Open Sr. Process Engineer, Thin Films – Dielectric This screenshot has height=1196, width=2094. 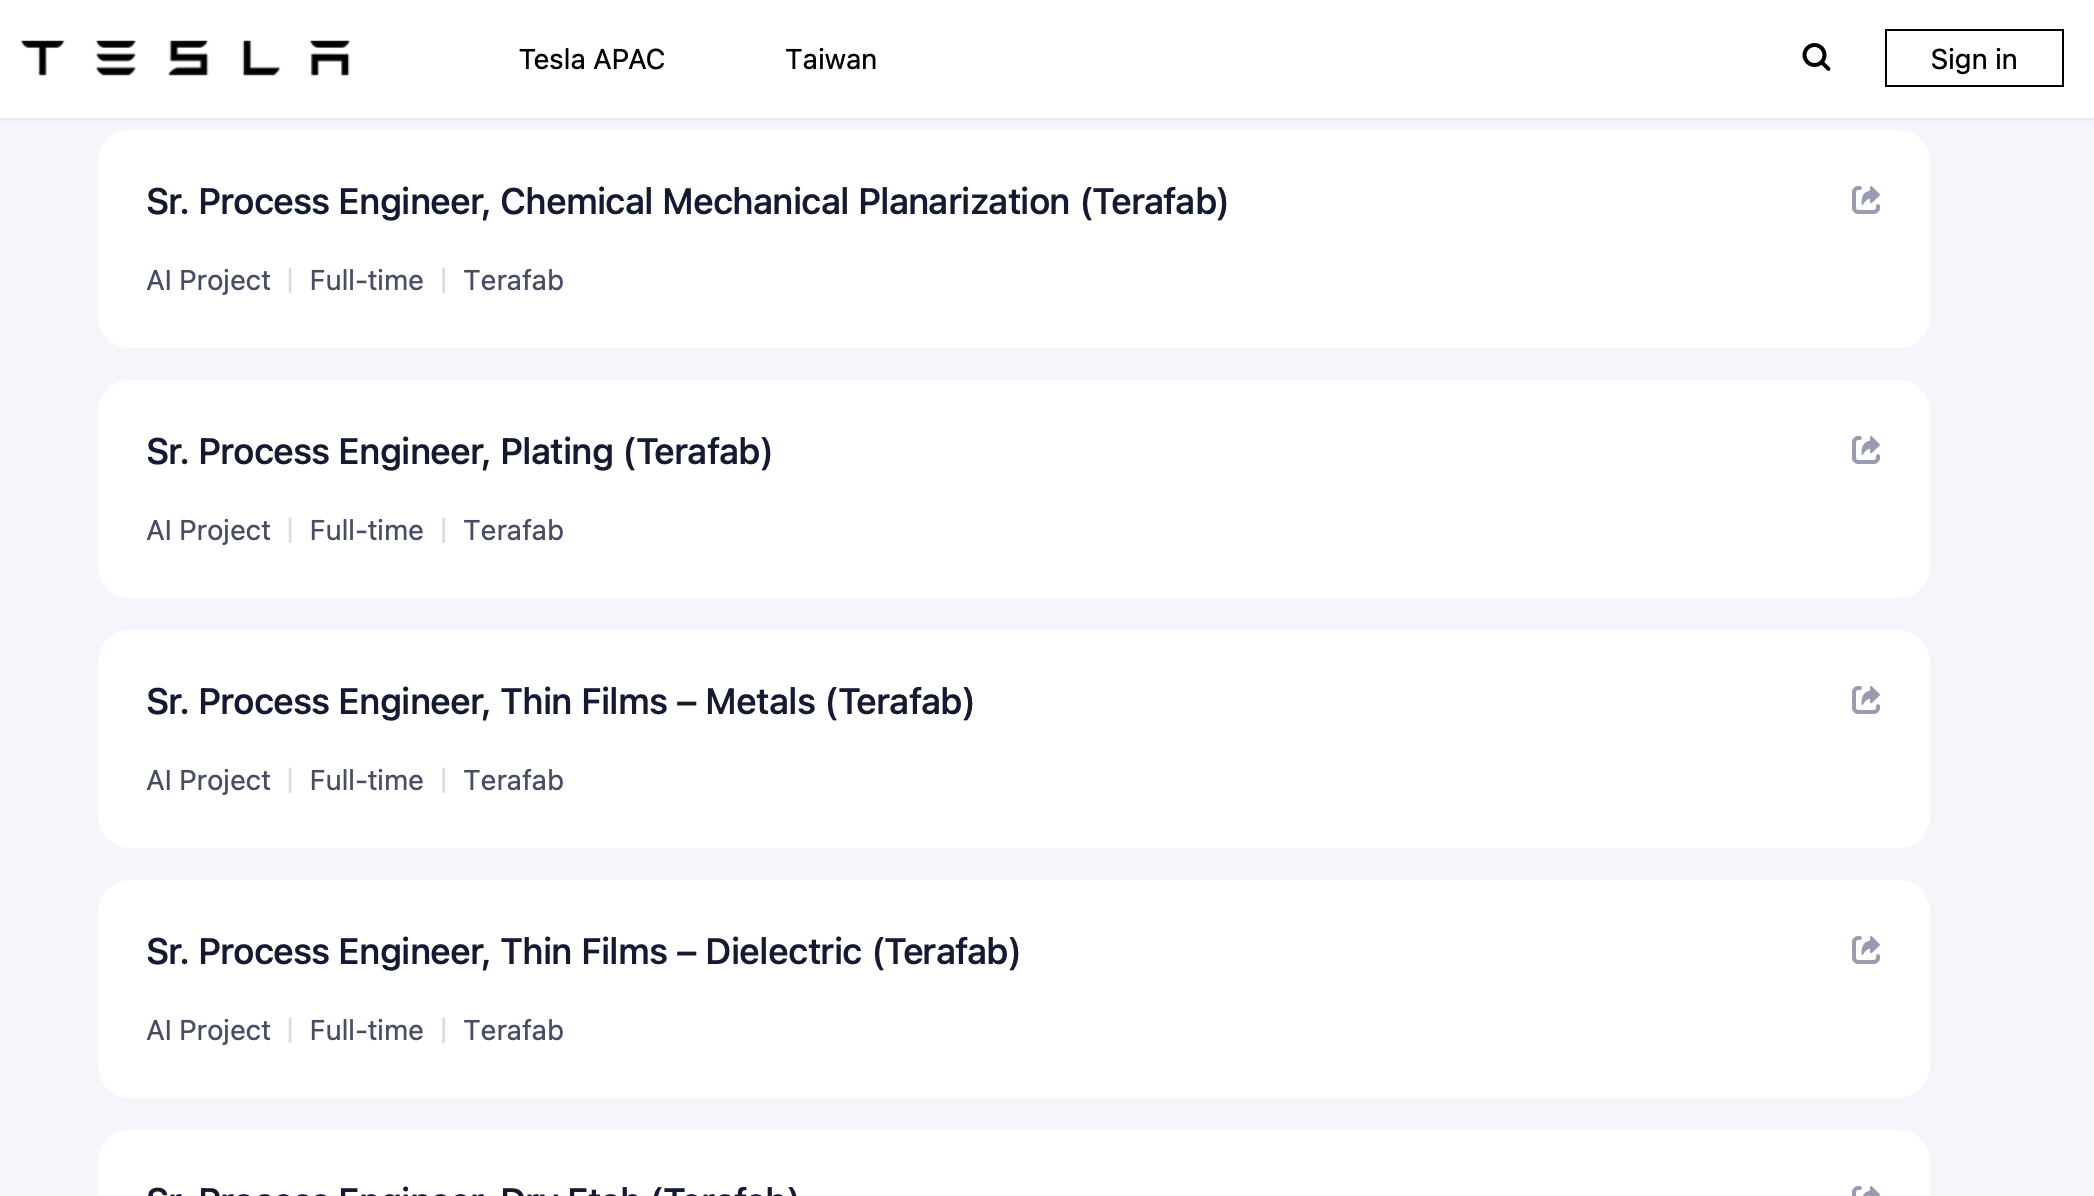point(583,952)
